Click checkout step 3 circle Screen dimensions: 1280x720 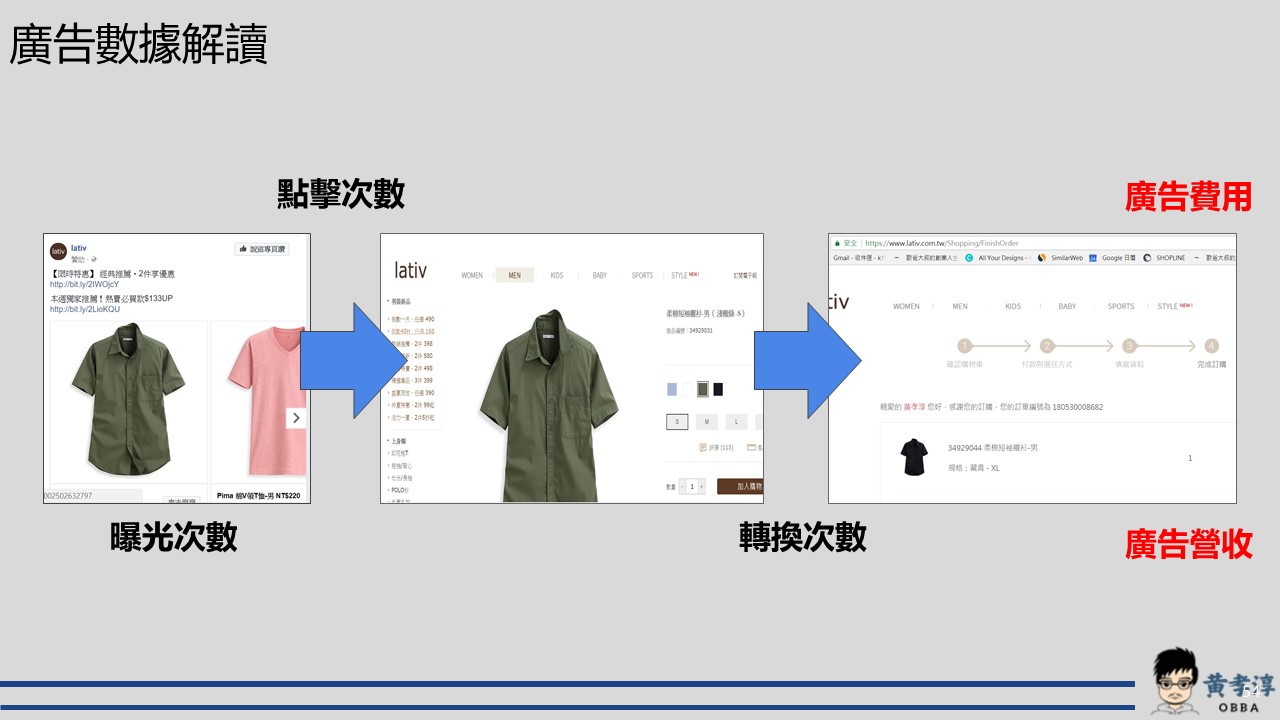point(1129,346)
